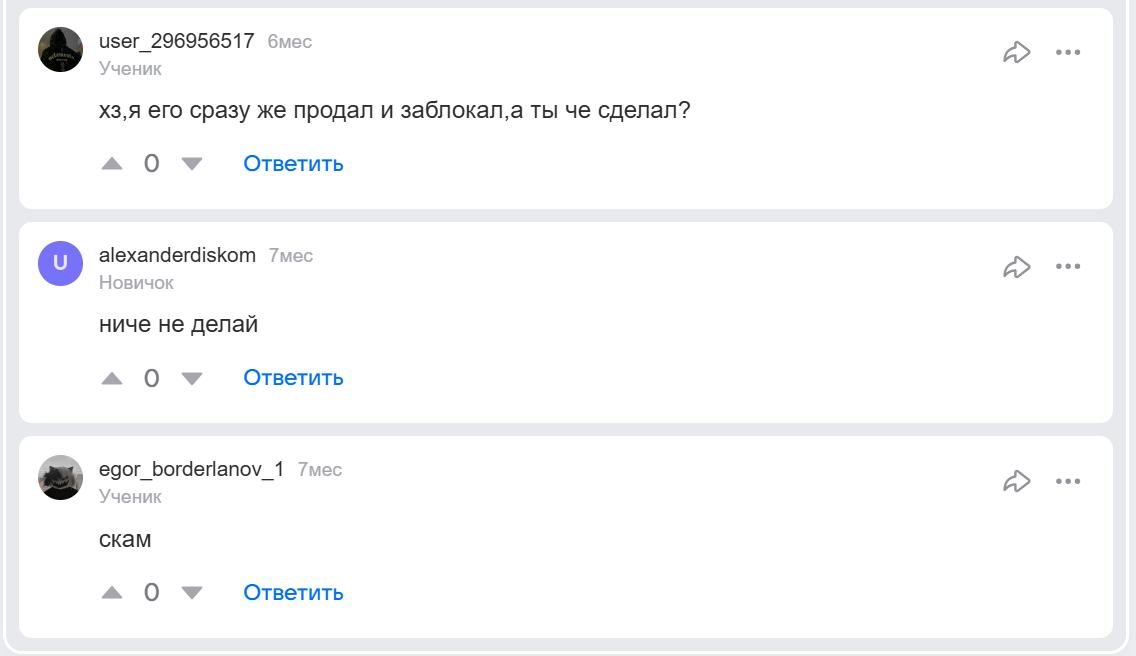Share egor_borderlanov_1's comment via arrow icon
The height and width of the screenshot is (656, 1136).
pyautogui.click(x=1016, y=482)
